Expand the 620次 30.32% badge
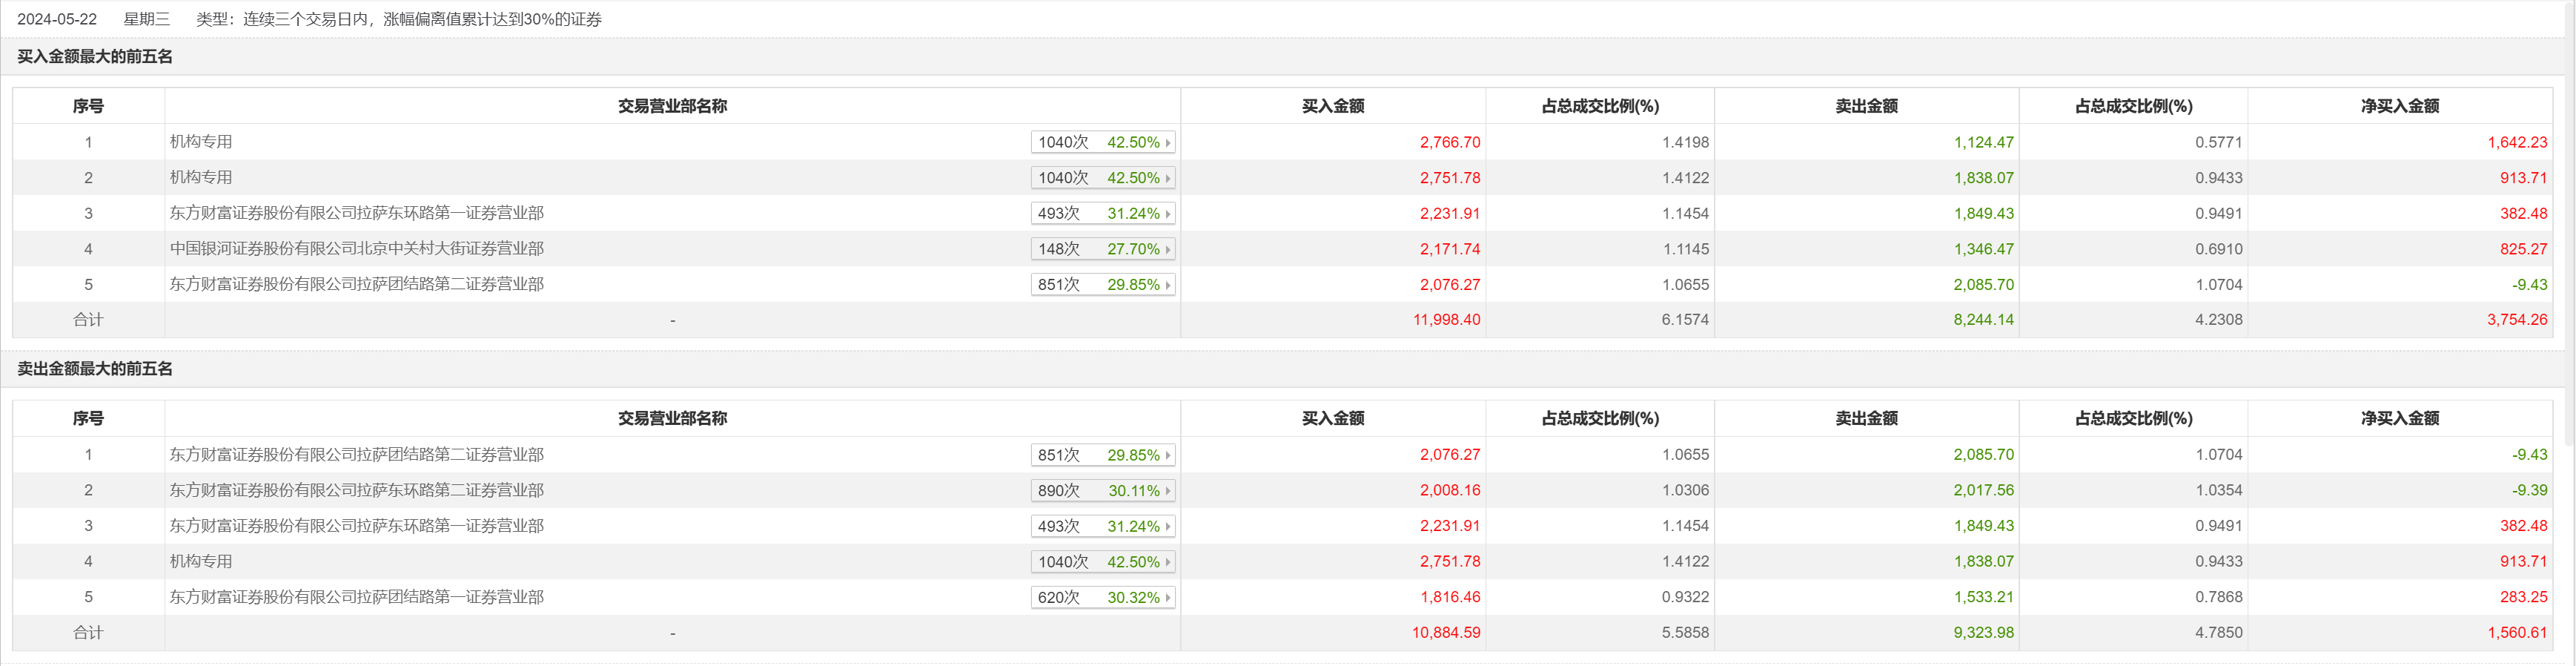The width and height of the screenshot is (2576, 666). pyautogui.click(x=1101, y=598)
